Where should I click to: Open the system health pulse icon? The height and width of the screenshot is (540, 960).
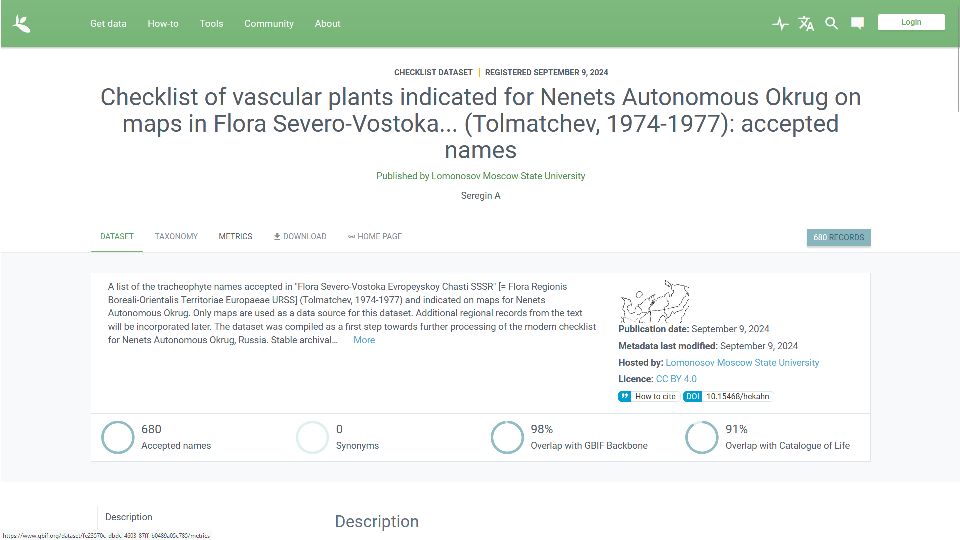coord(780,23)
